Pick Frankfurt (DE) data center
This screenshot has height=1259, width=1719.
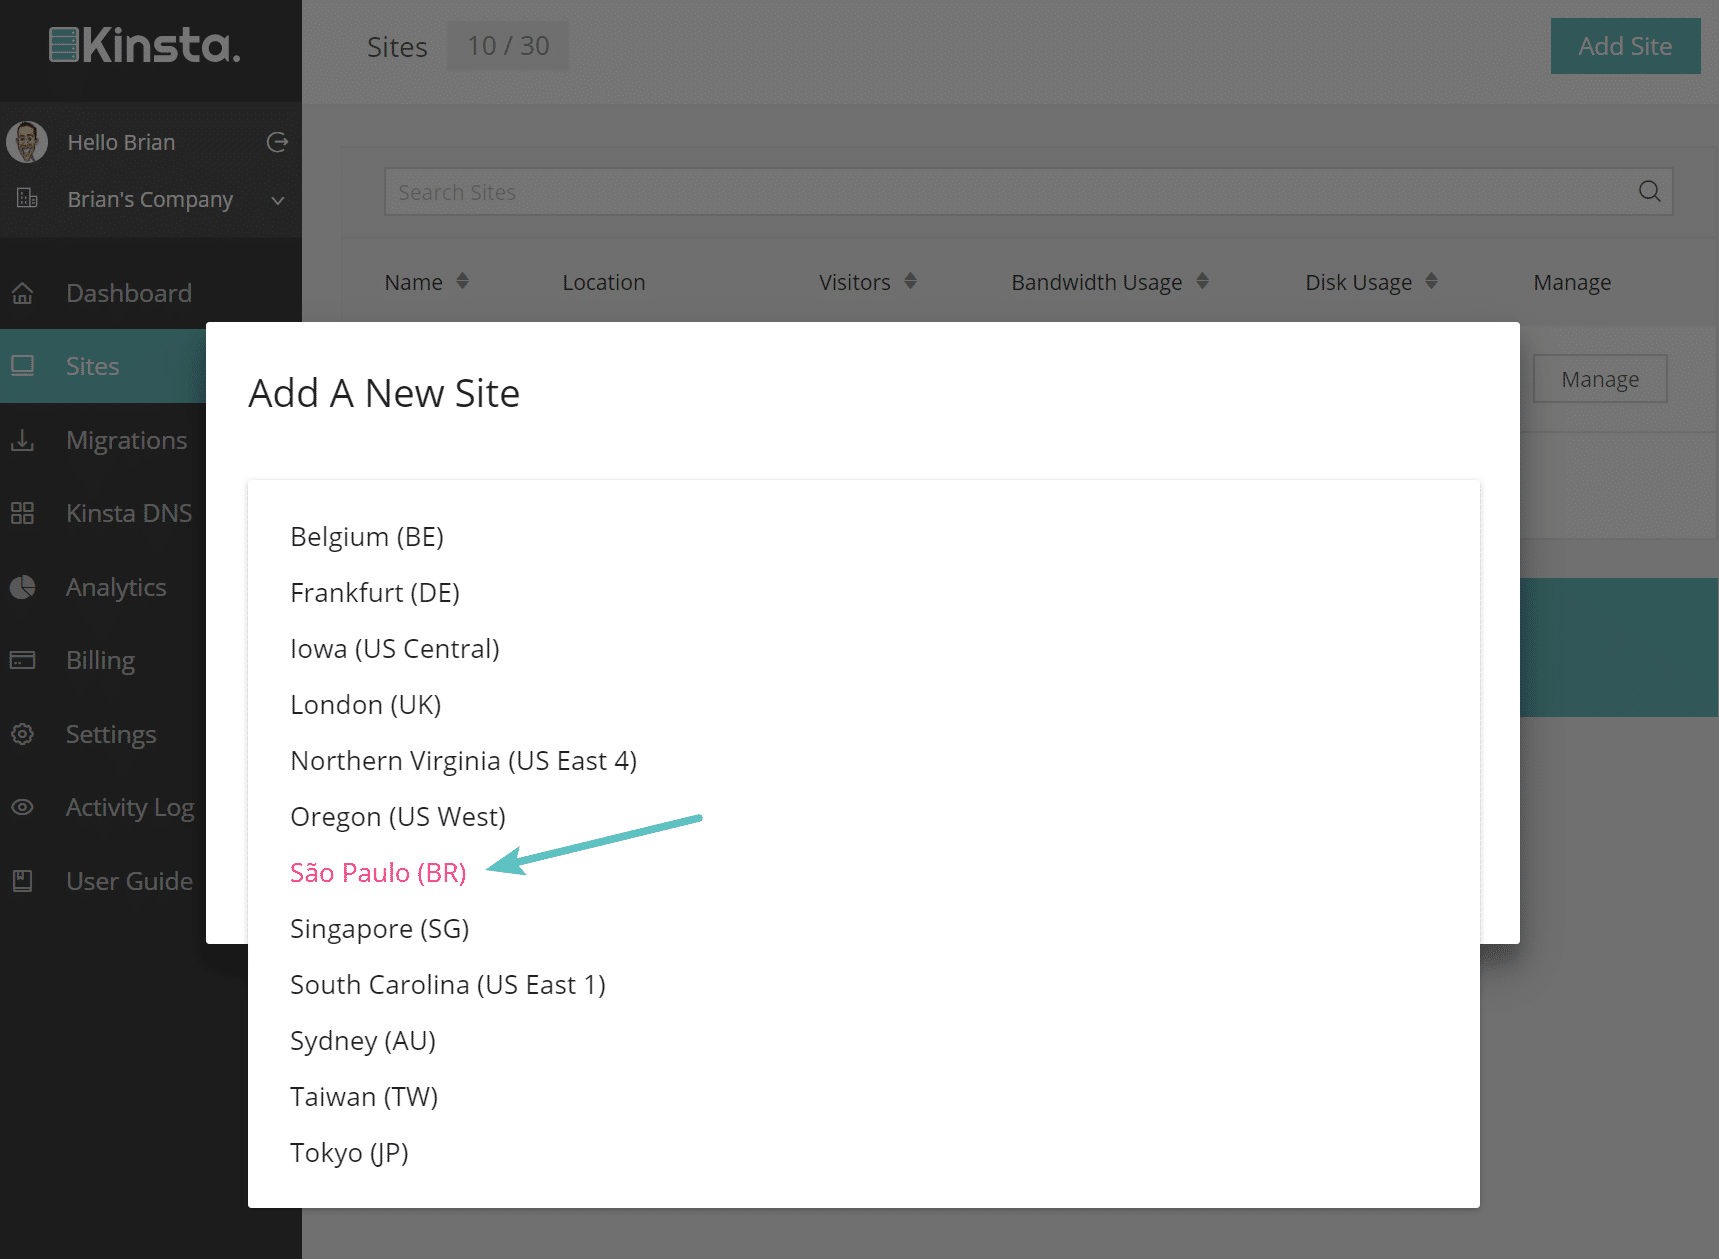pos(375,593)
